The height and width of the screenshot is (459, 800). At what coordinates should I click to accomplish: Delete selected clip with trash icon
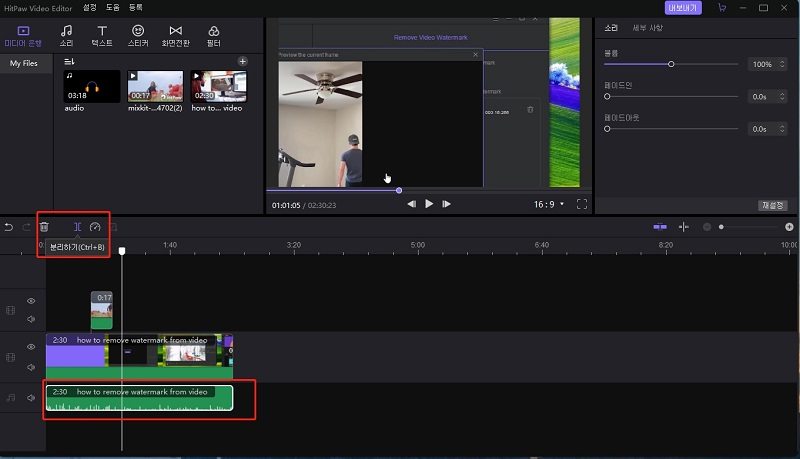(44, 227)
